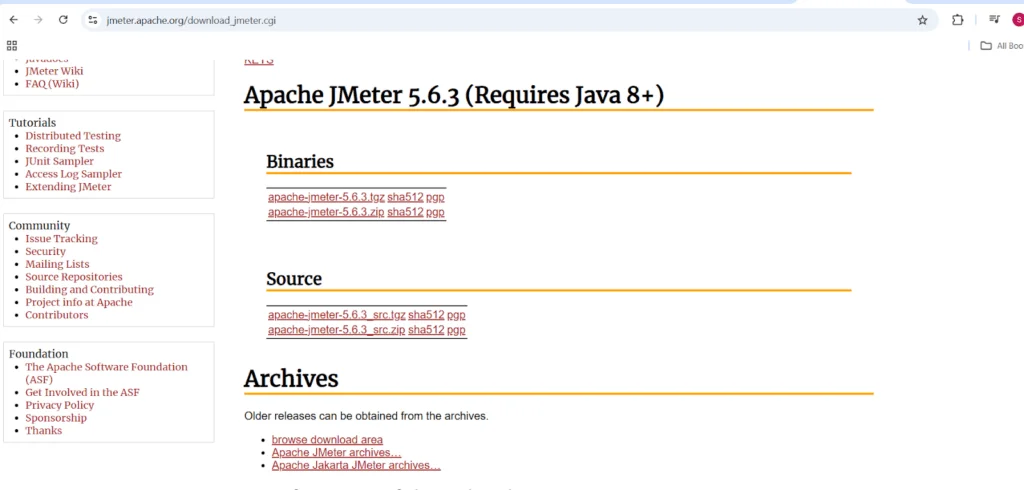Open pgp for apache-jmeter-5.6.3.zip binary

pos(436,212)
